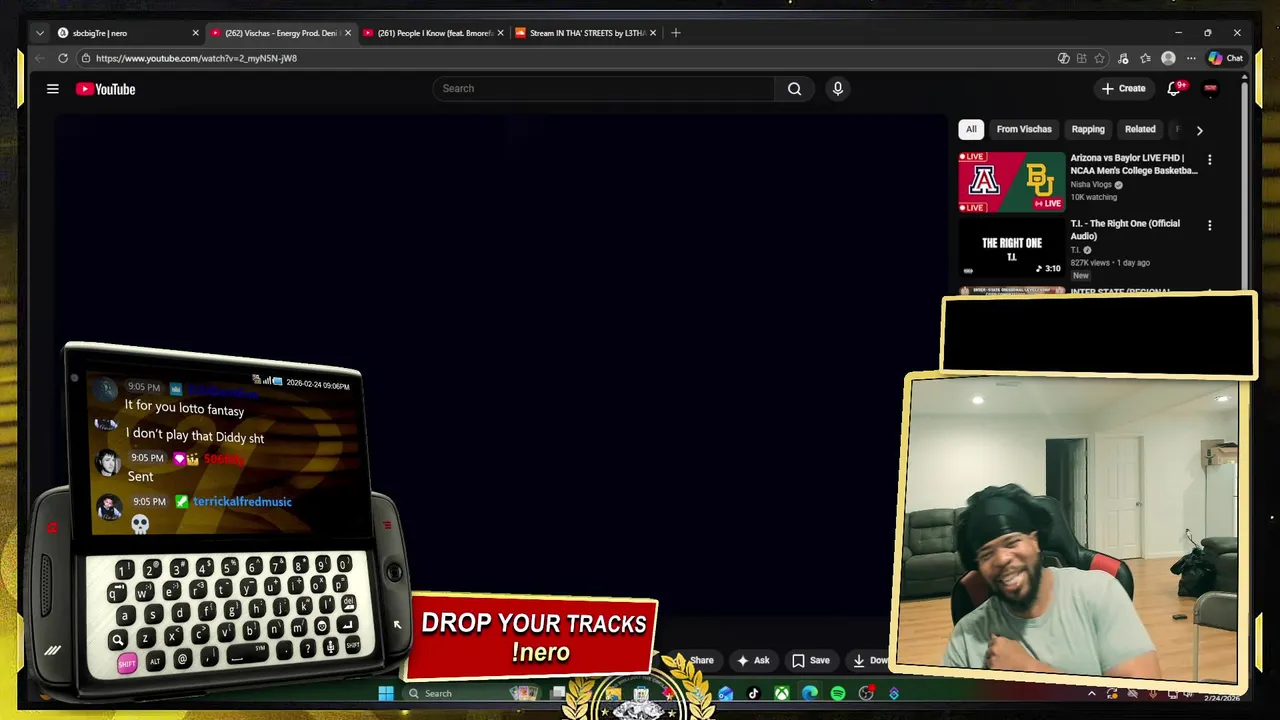1280x720 pixels.
Task: Save the video to a playlist
Action: click(x=811, y=660)
